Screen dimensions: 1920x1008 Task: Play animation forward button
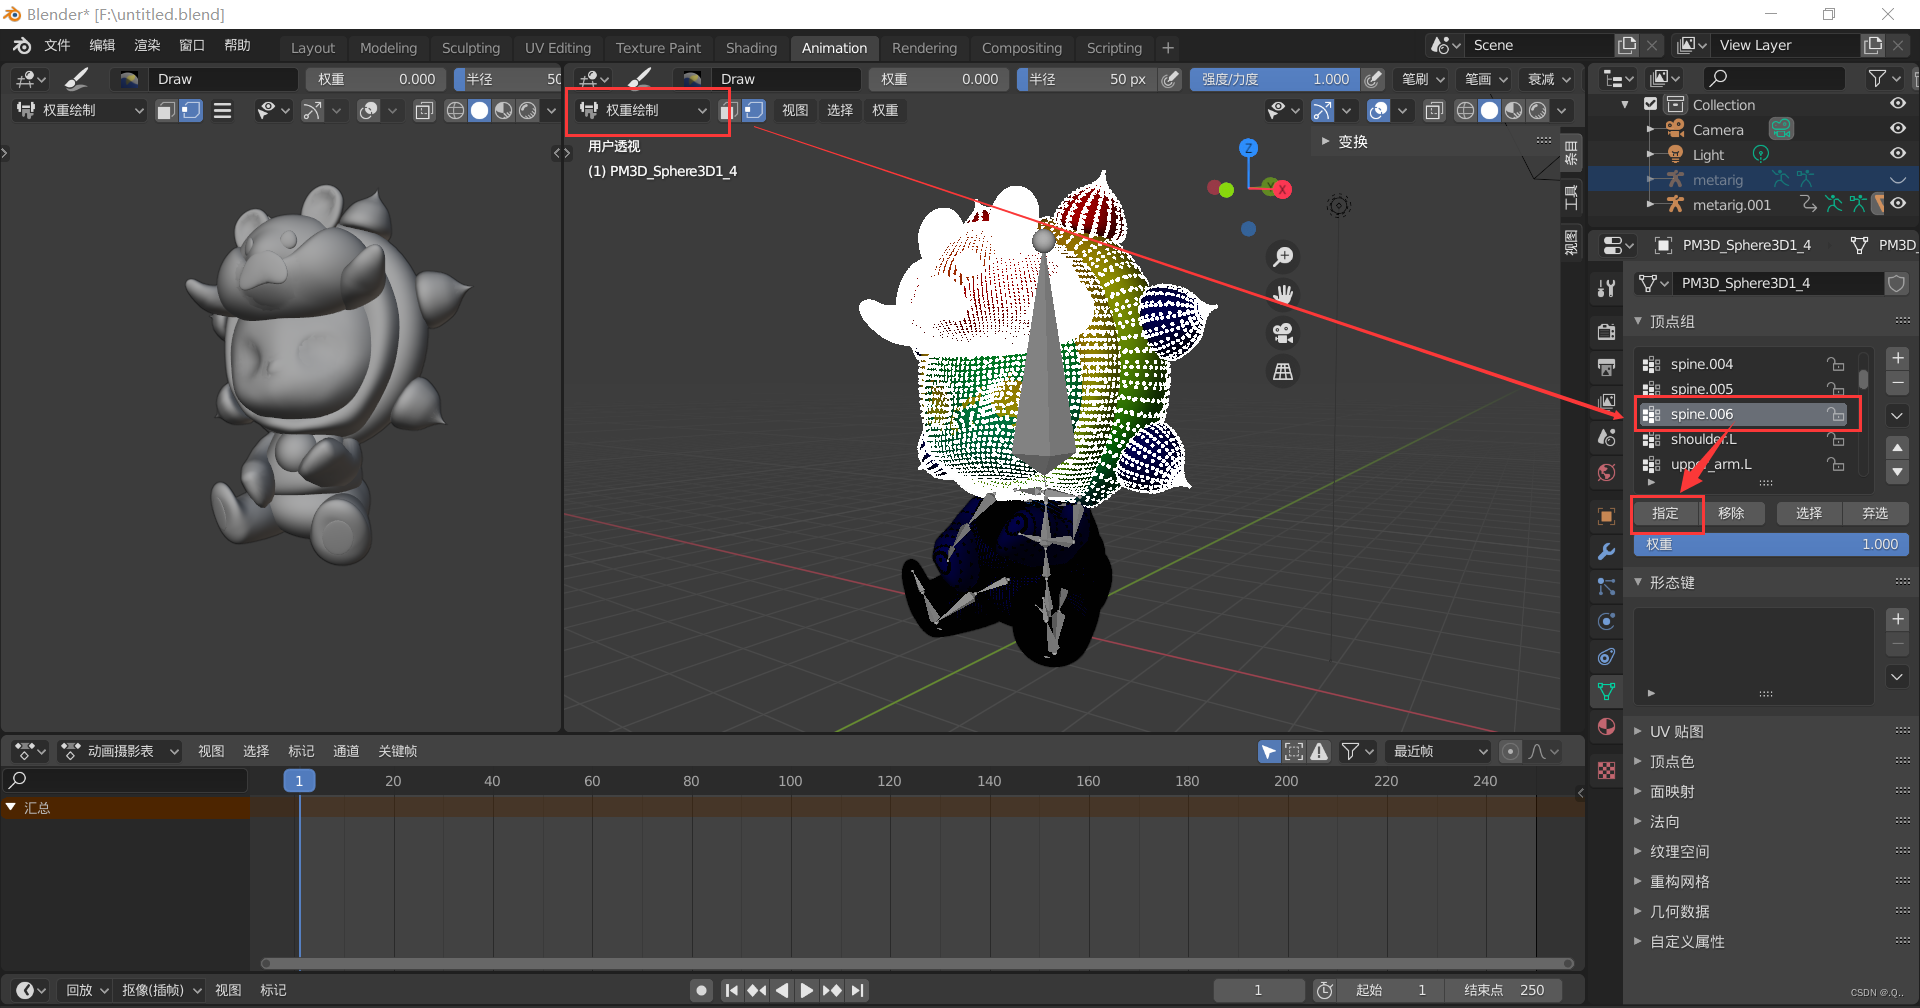coord(806,990)
